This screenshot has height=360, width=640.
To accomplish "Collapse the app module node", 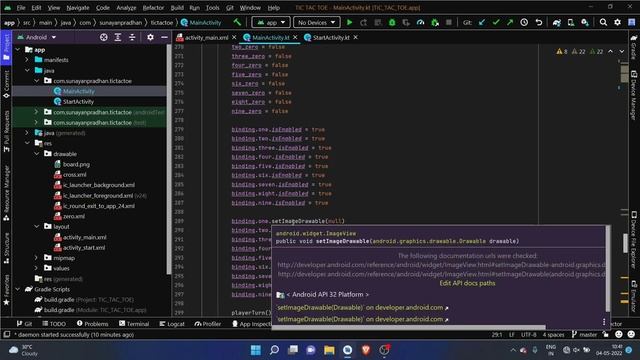I will point(18,49).
